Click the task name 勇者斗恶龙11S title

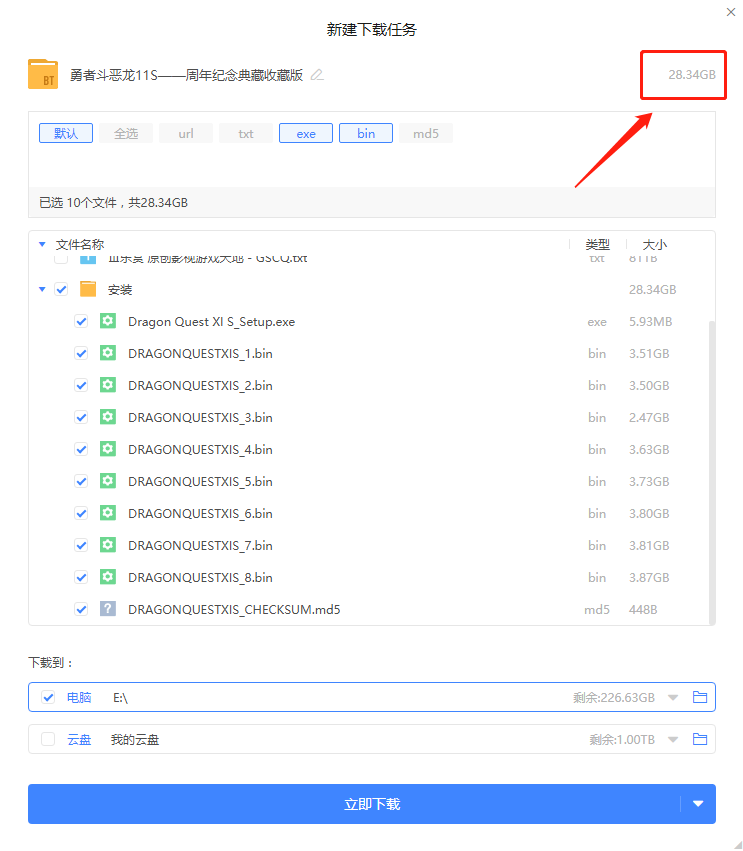(186, 75)
